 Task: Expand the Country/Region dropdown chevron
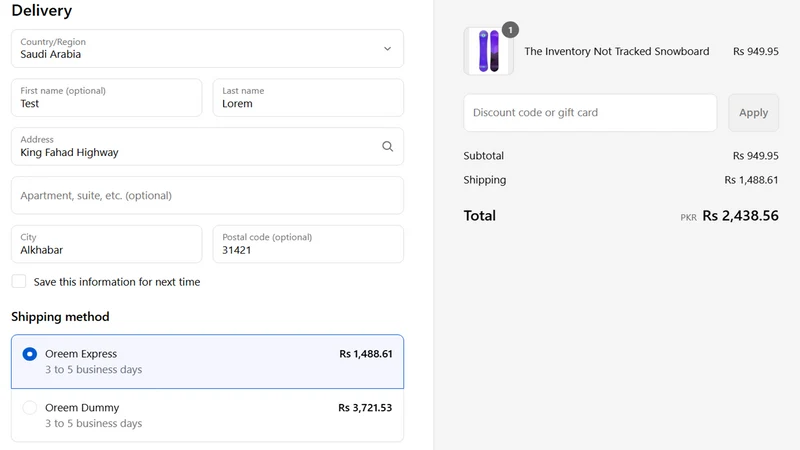(387, 48)
